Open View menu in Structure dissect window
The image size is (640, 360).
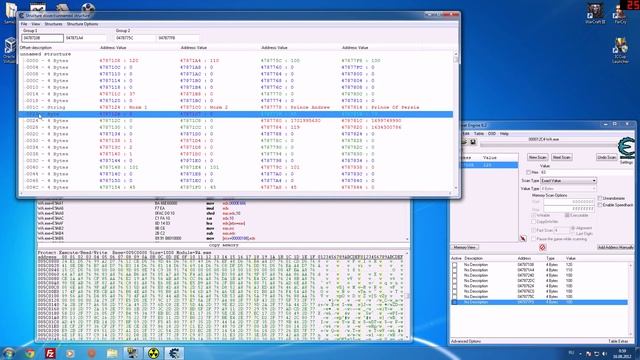coord(36,24)
